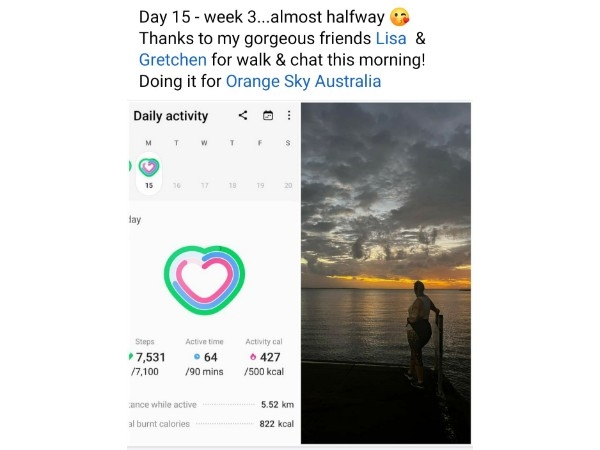Open Lisa's tagged profile link
This screenshot has height=450, width=600.
pyautogui.click(x=391, y=38)
